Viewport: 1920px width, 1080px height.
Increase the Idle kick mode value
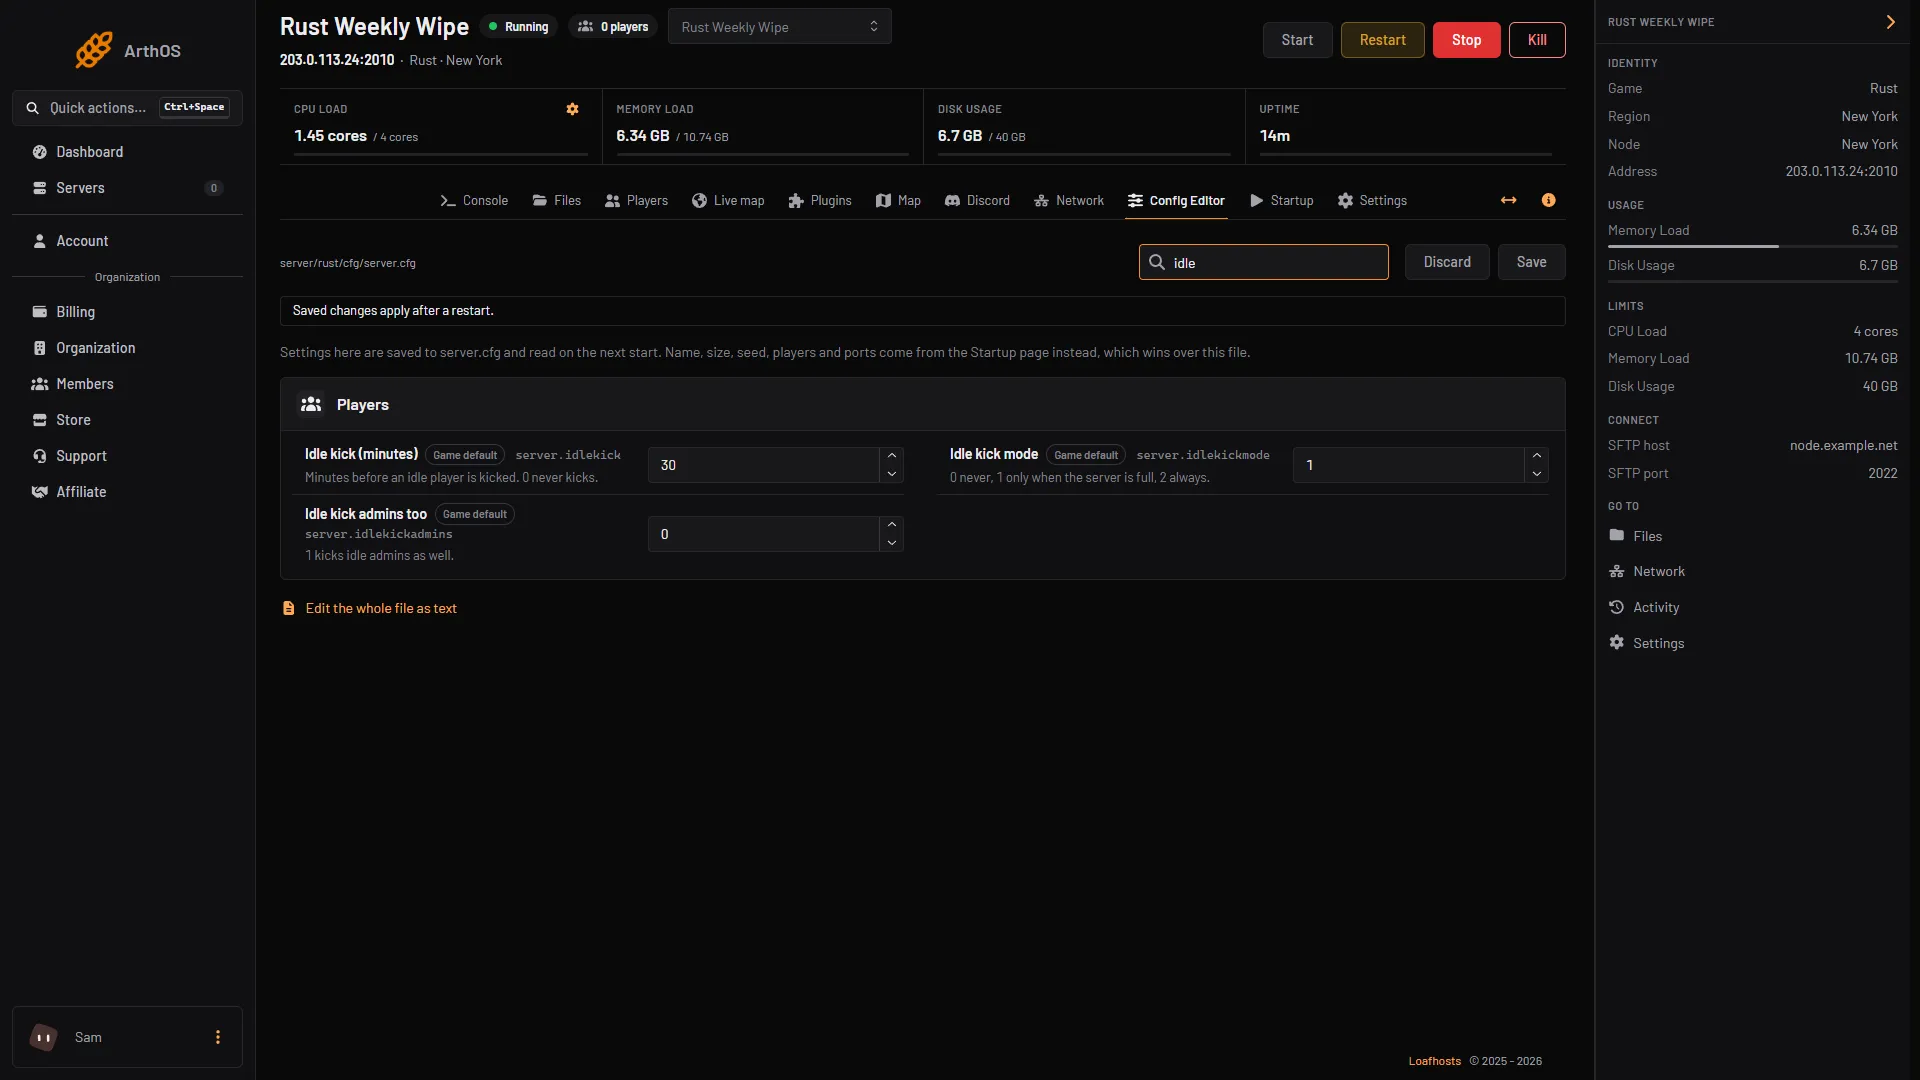click(1536, 456)
